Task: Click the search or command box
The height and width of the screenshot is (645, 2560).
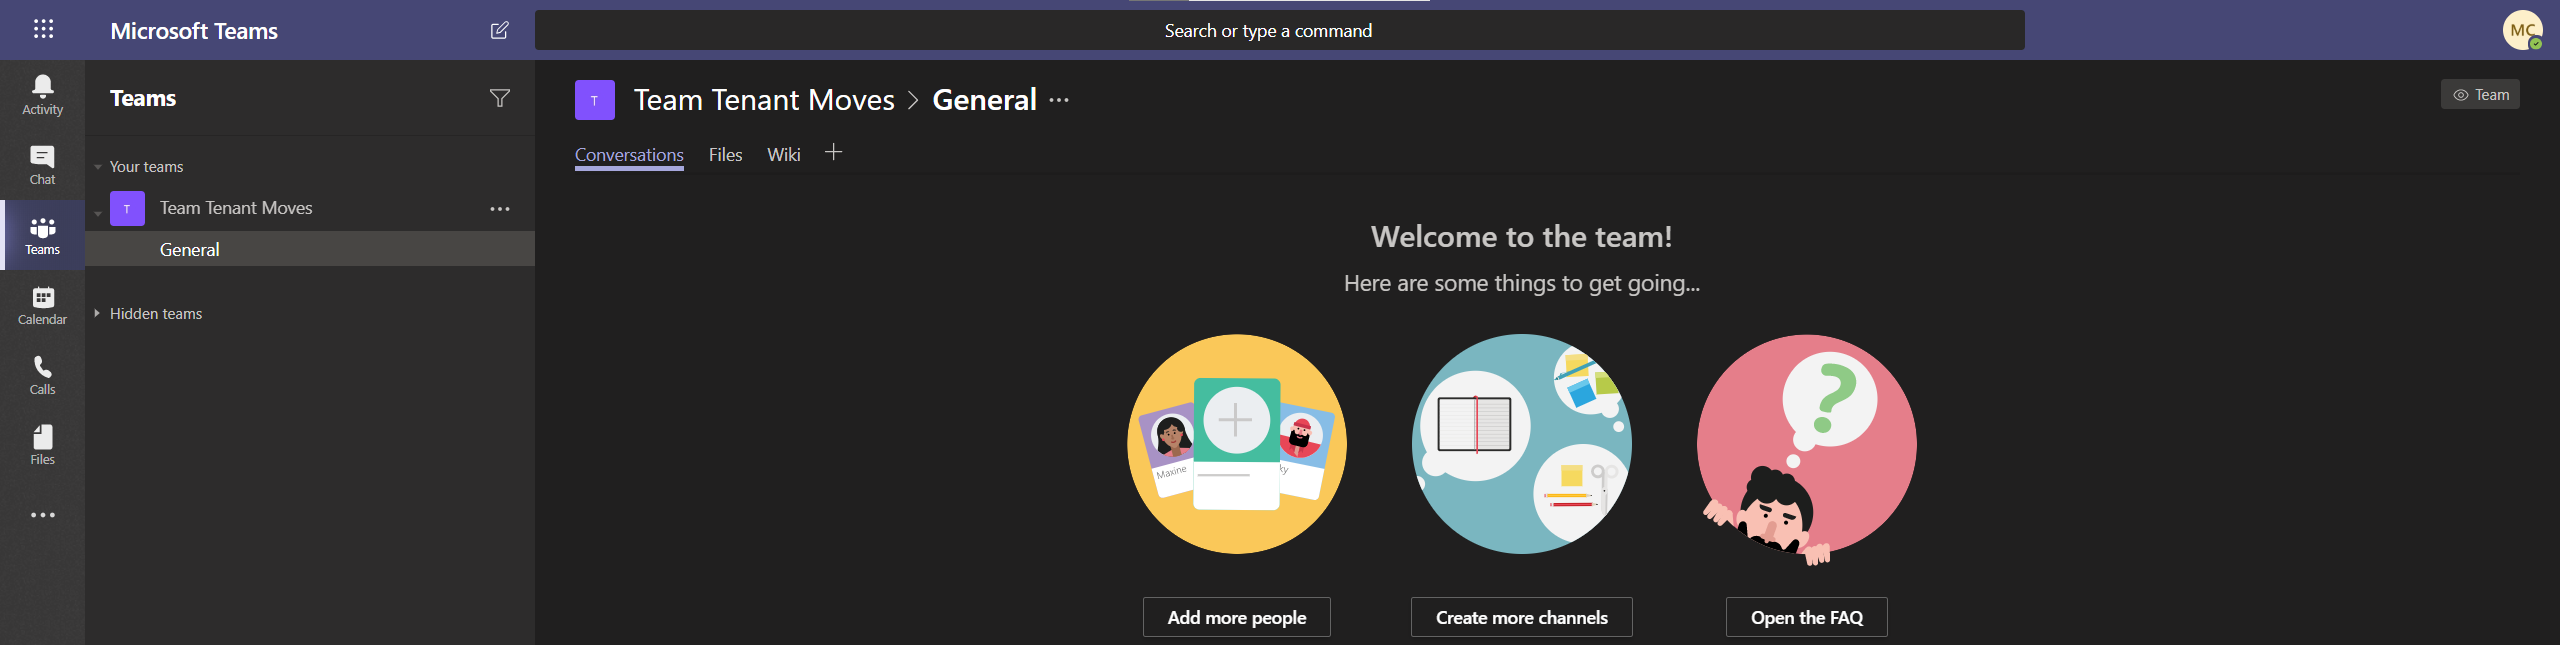Action: coord(1279,30)
